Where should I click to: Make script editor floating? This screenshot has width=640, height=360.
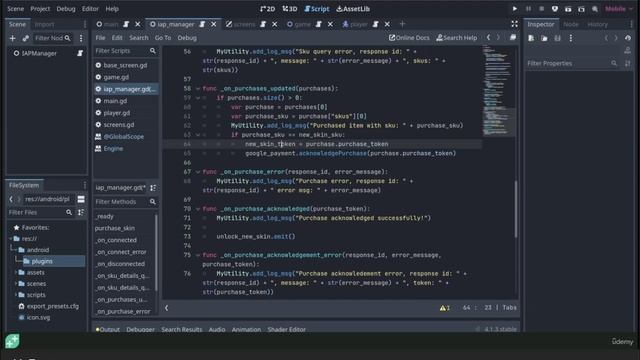coord(513,38)
